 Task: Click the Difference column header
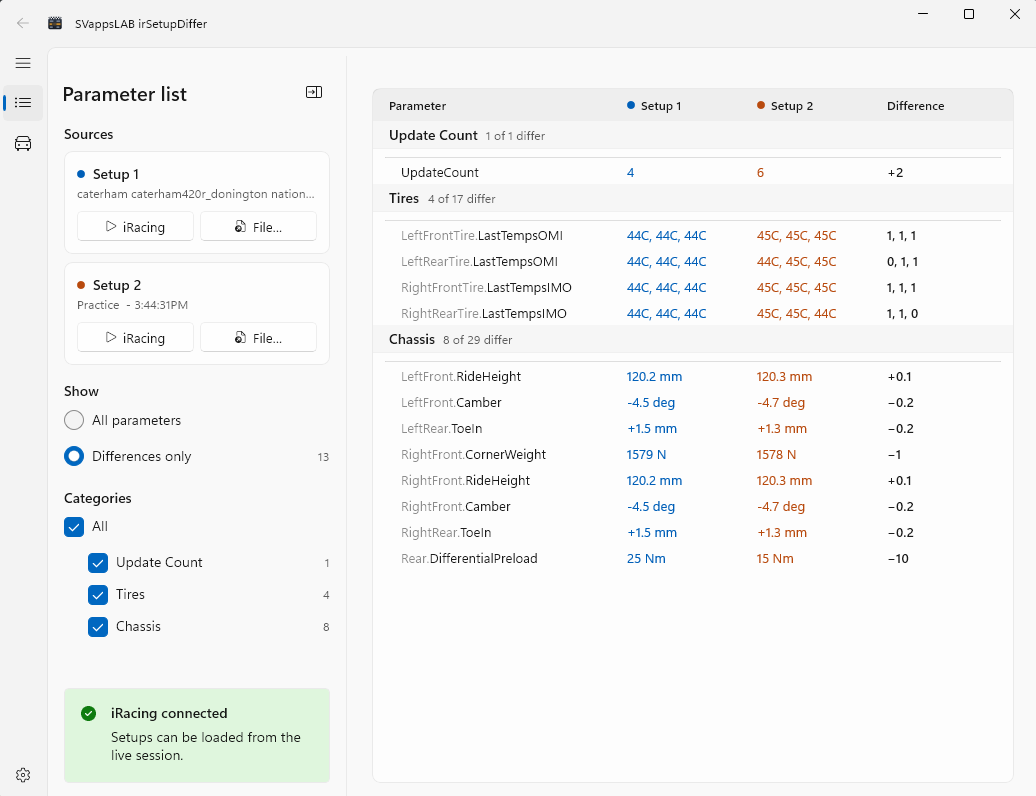[x=915, y=106]
